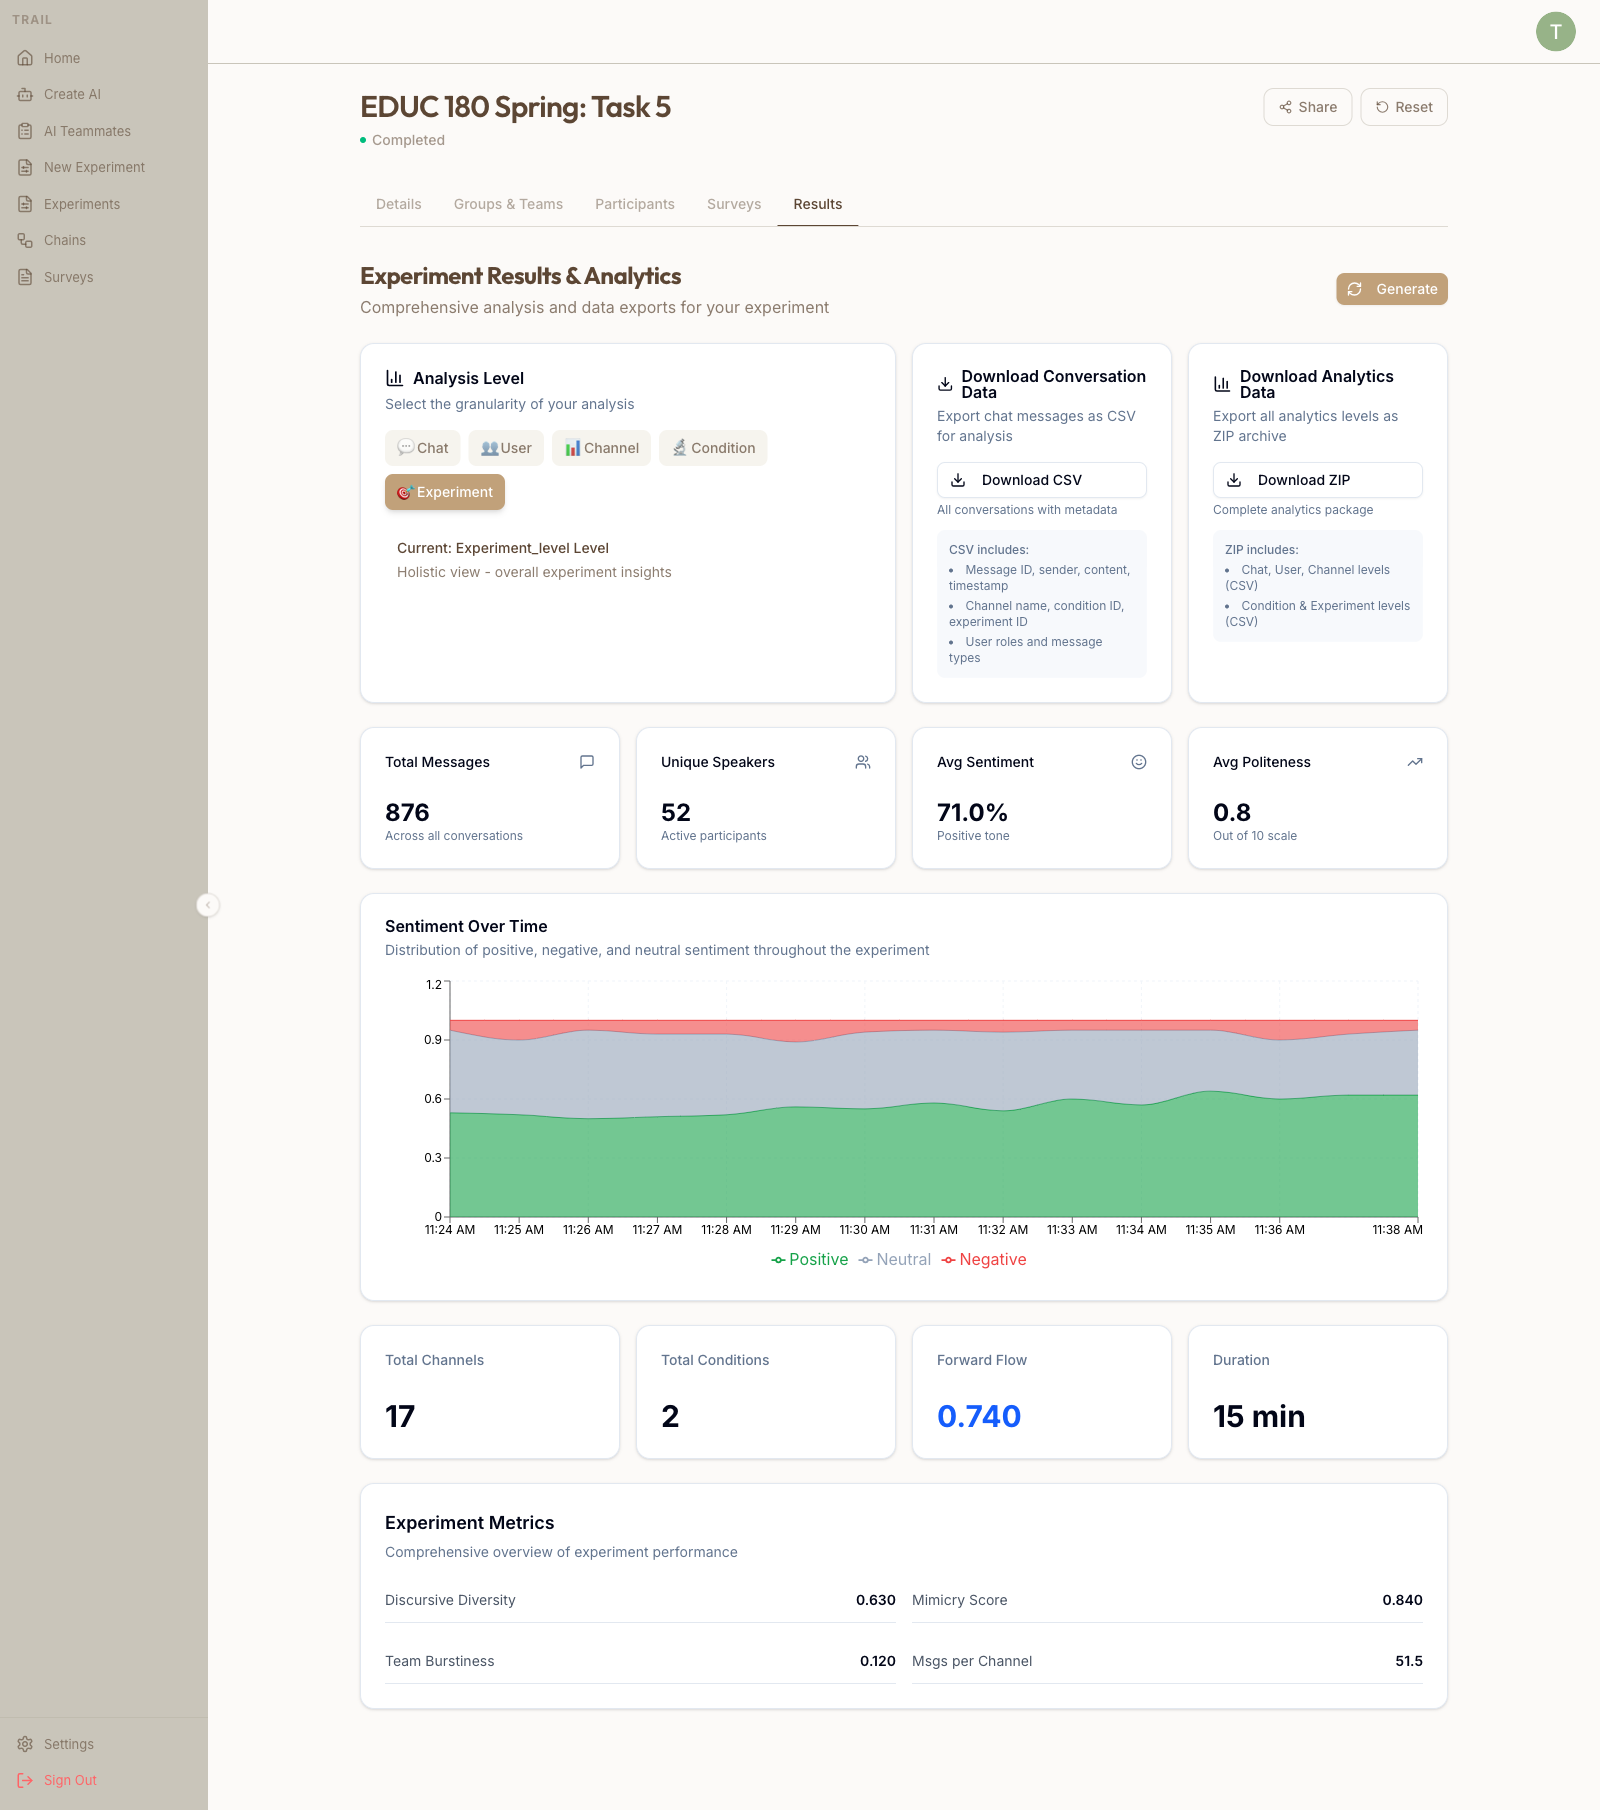Select Condition analysis level
The height and width of the screenshot is (1810, 1600).
tap(713, 448)
